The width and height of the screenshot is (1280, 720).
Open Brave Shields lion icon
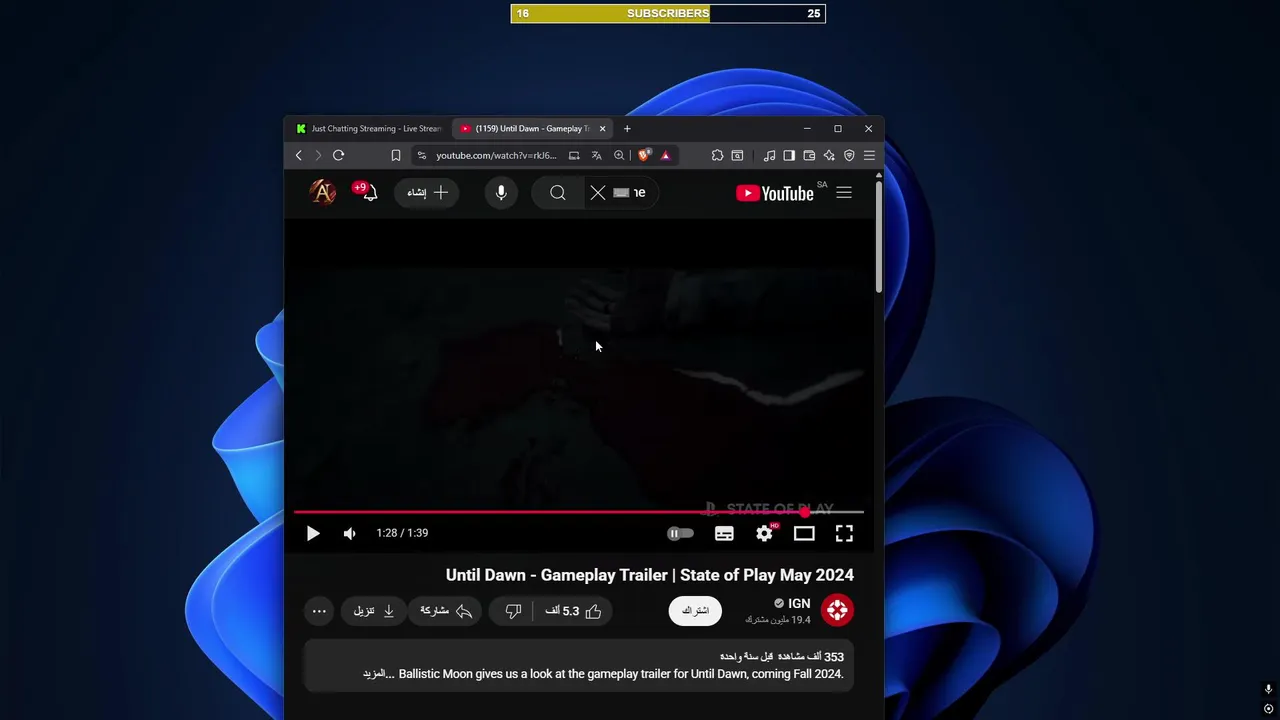pyautogui.click(x=645, y=155)
